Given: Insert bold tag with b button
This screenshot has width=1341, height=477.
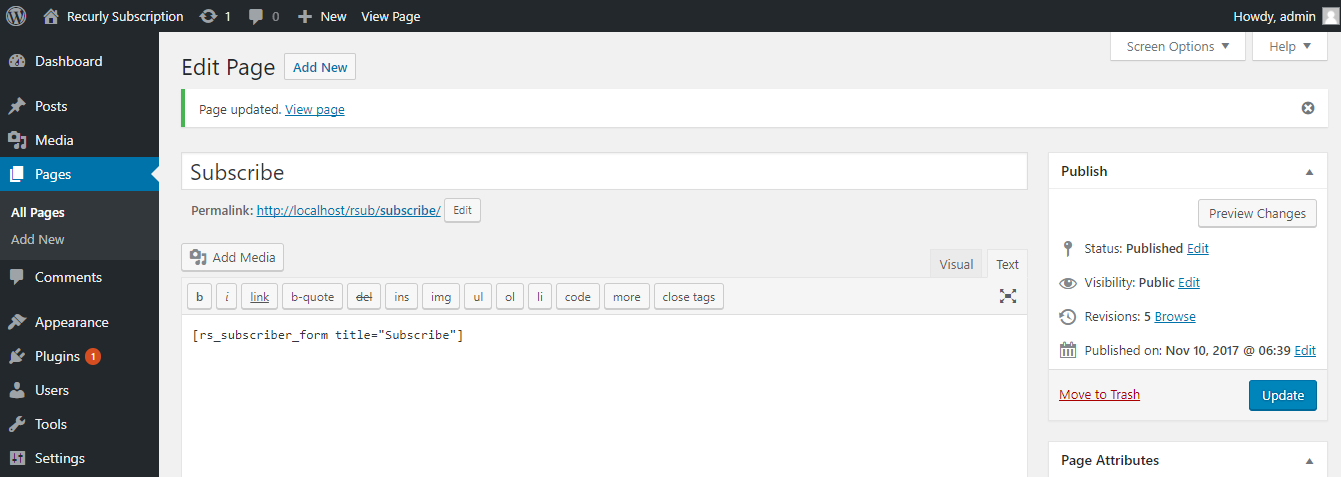Looking at the screenshot, I should (199, 296).
